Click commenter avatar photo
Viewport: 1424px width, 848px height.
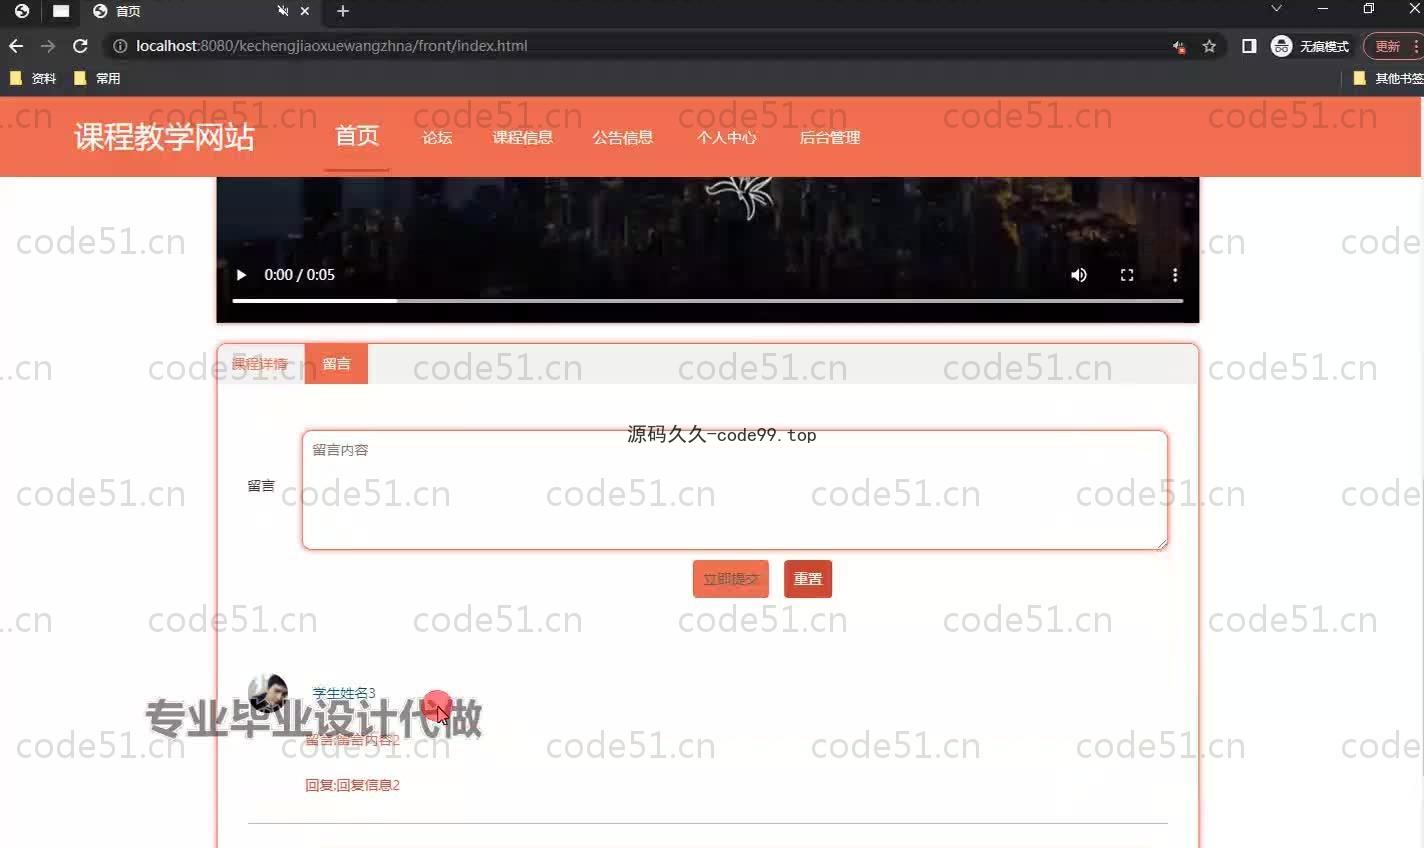[268, 693]
